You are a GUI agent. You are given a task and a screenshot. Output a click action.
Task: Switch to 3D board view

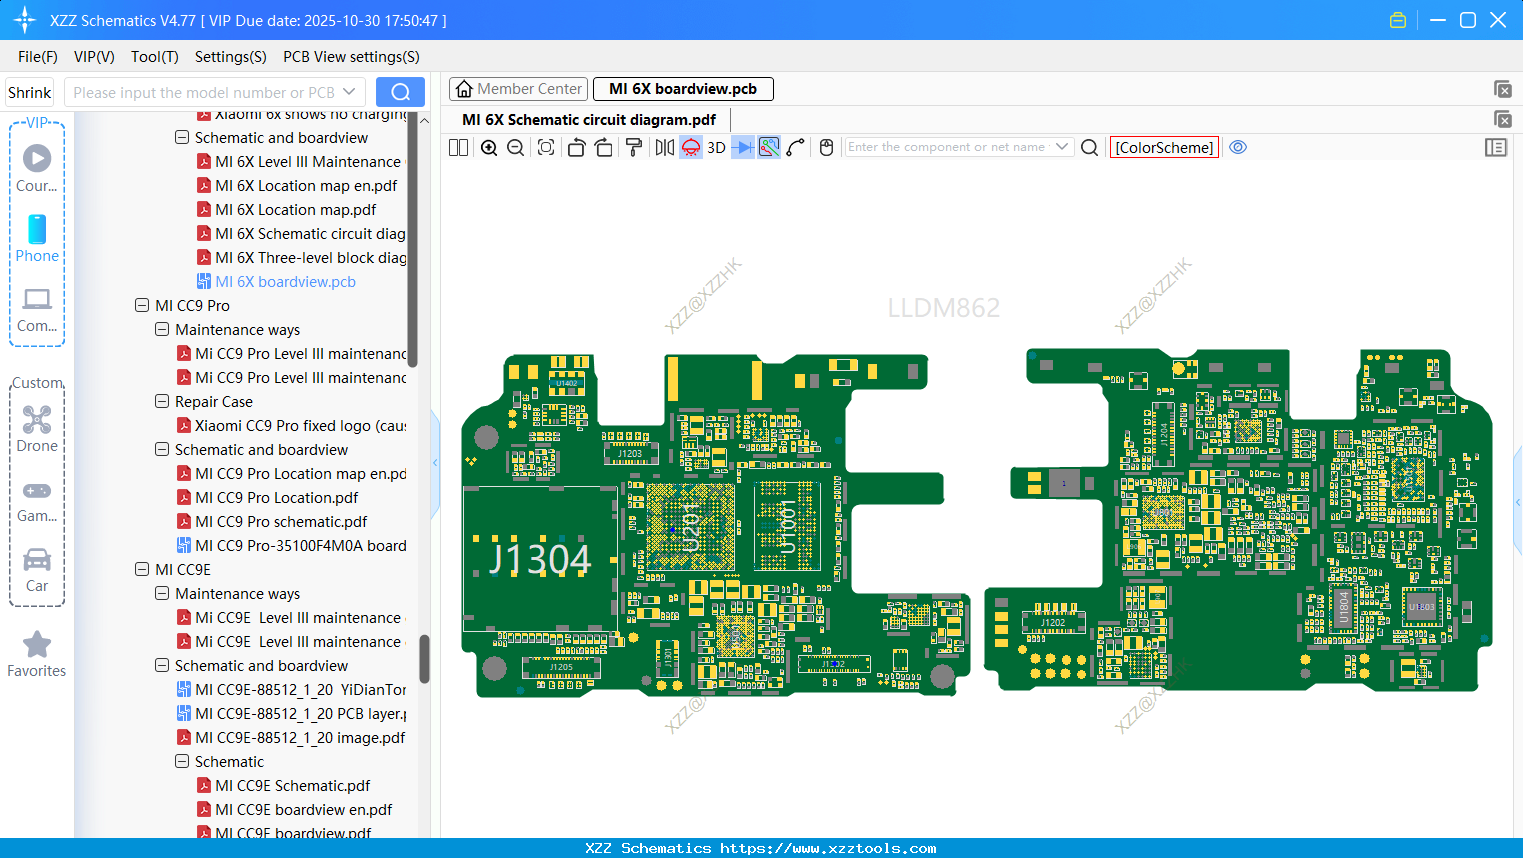coord(716,148)
